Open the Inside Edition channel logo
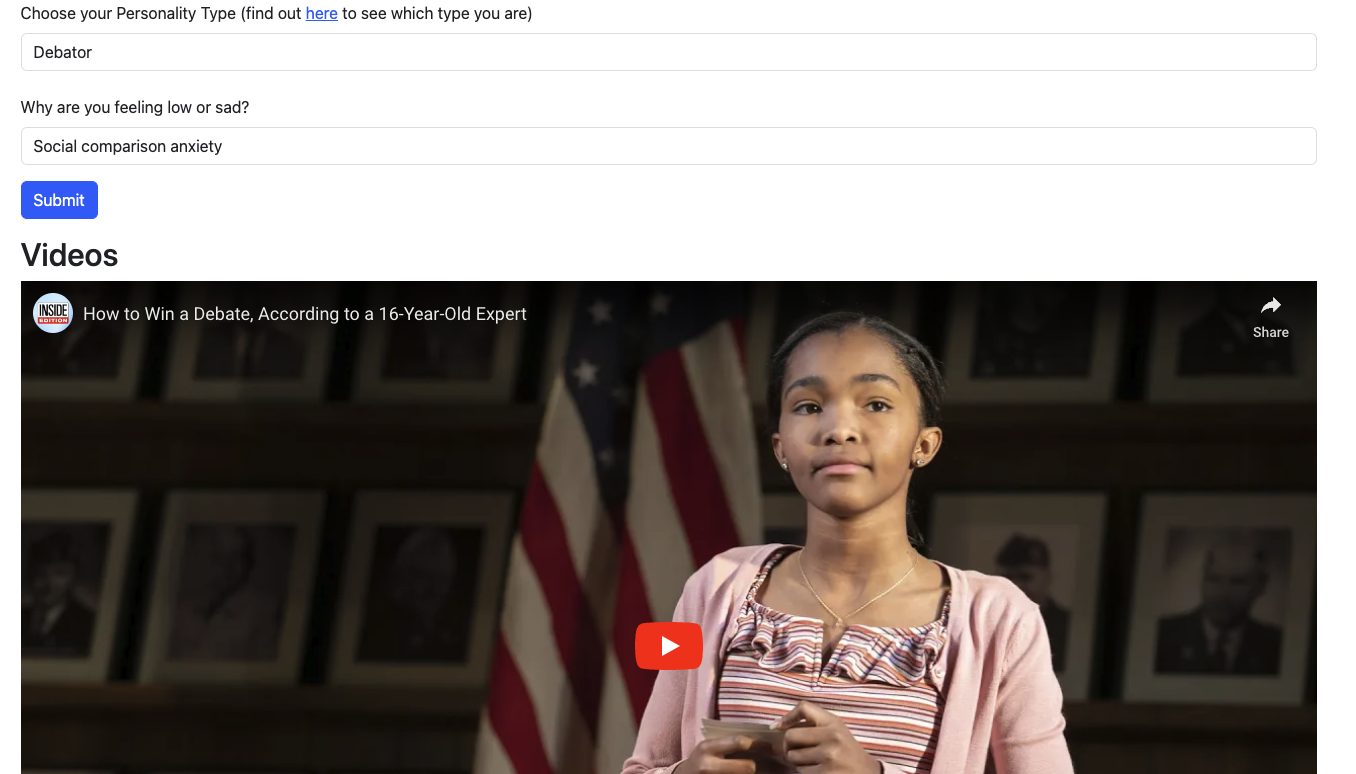1356x774 pixels. [x=53, y=313]
